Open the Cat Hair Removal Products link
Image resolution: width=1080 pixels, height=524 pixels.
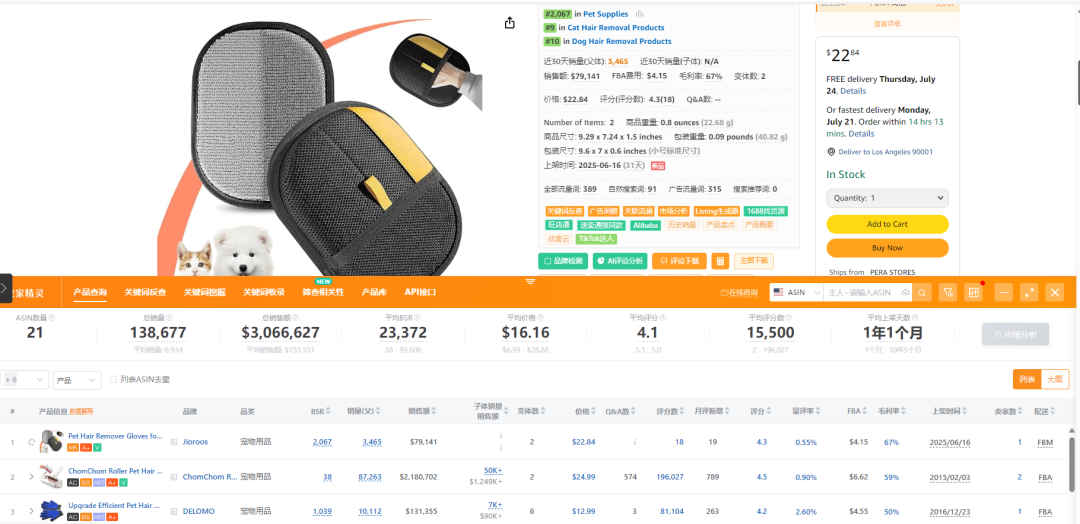click(x=616, y=28)
